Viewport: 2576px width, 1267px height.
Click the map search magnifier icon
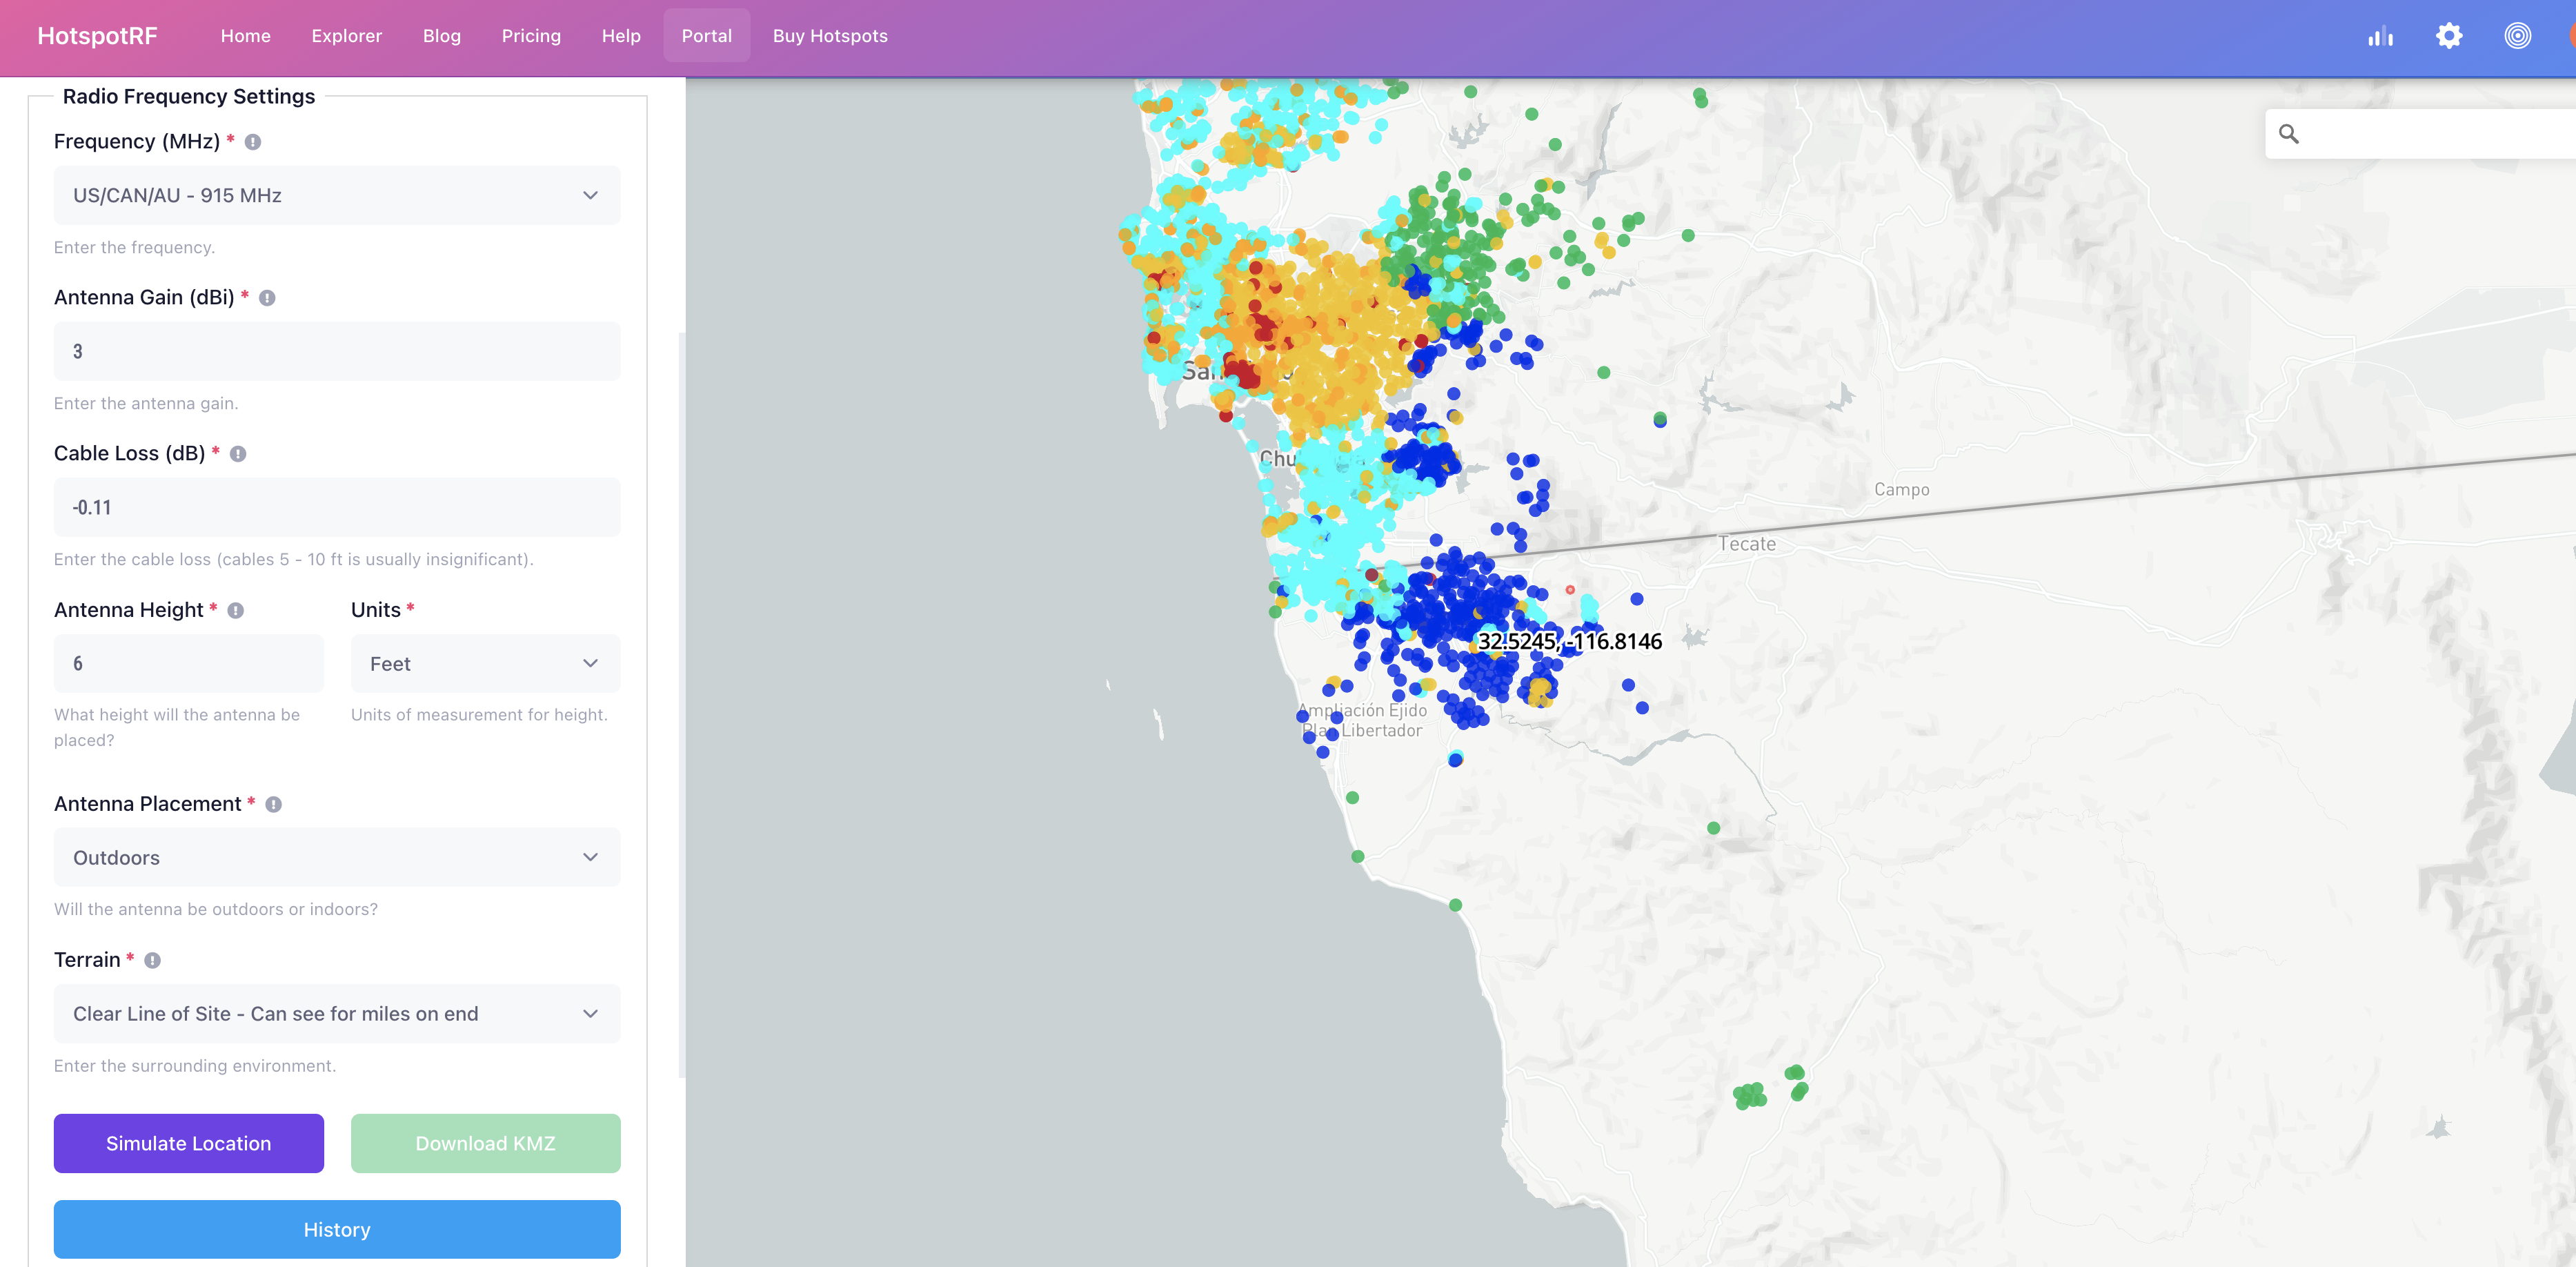2288,134
